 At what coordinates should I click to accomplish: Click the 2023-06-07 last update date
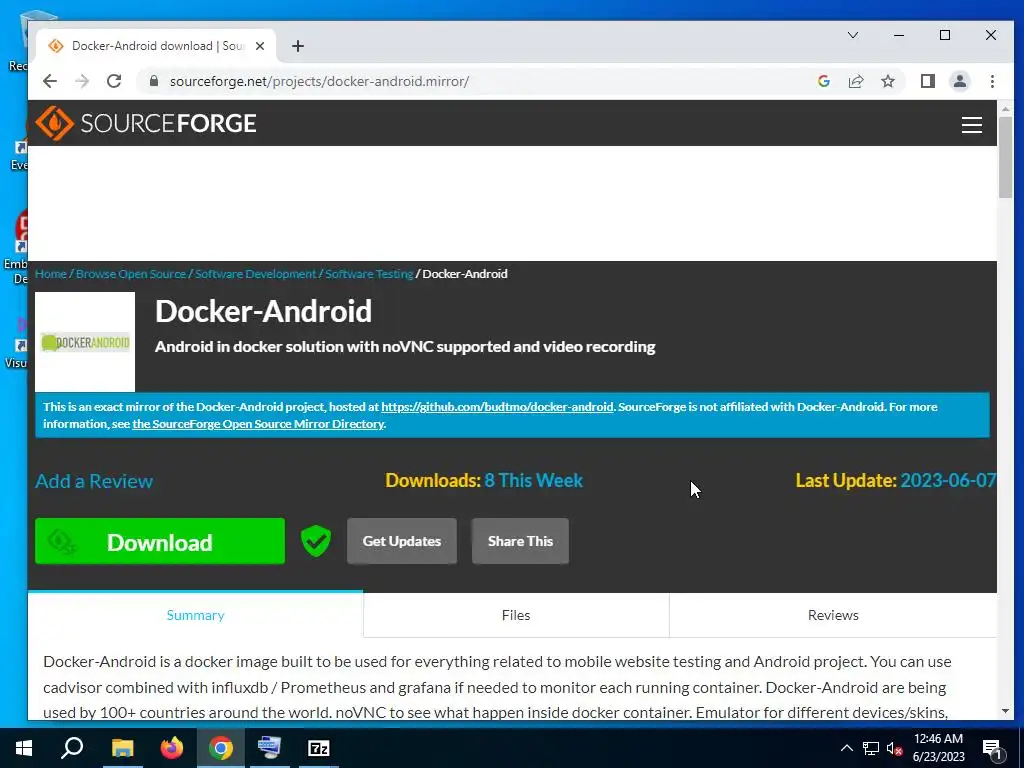pos(948,481)
